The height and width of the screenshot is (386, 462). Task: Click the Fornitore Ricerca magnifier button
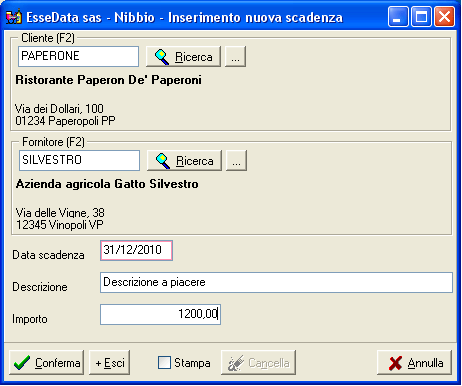tap(184, 161)
